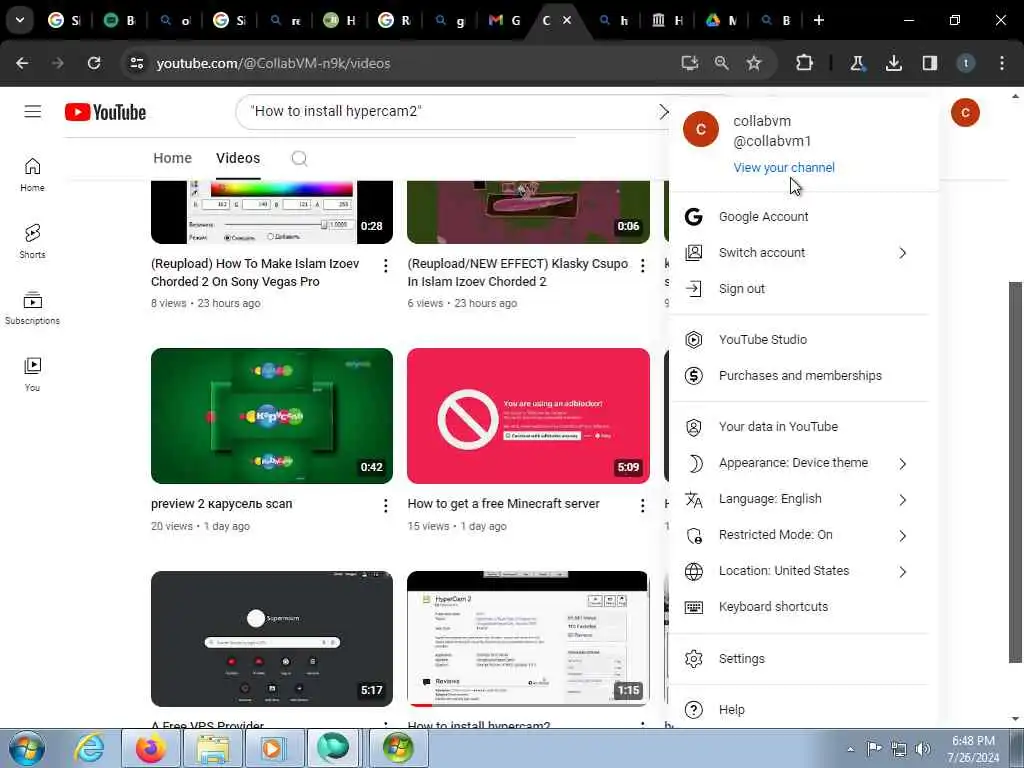Open the Free VPS Provider video thumbnail
The height and width of the screenshot is (768, 1024).
point(272,639)
